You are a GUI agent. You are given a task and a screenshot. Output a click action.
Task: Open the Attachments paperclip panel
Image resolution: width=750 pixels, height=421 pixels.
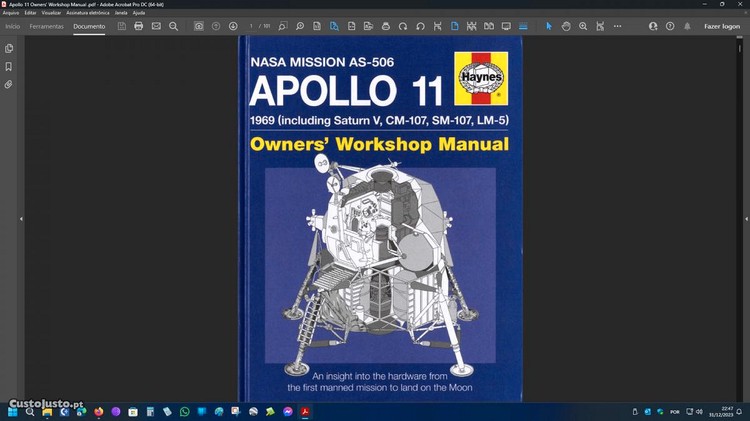9,84
